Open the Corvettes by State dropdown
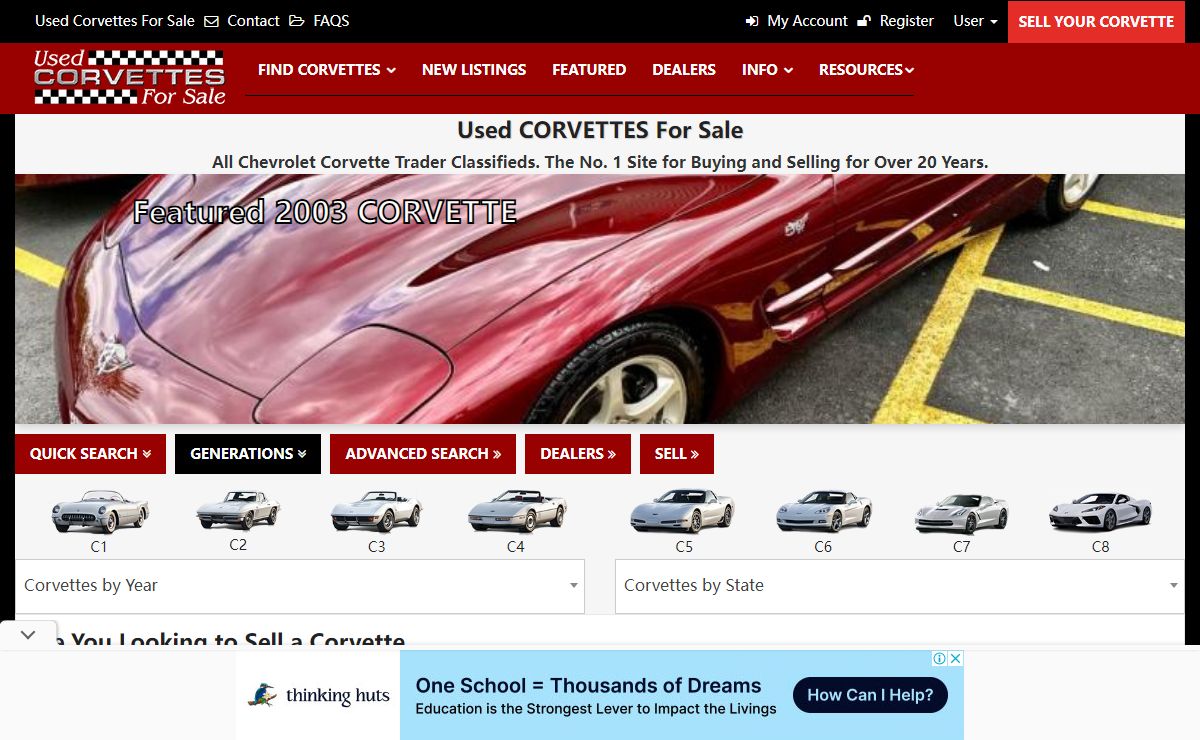 899,586
